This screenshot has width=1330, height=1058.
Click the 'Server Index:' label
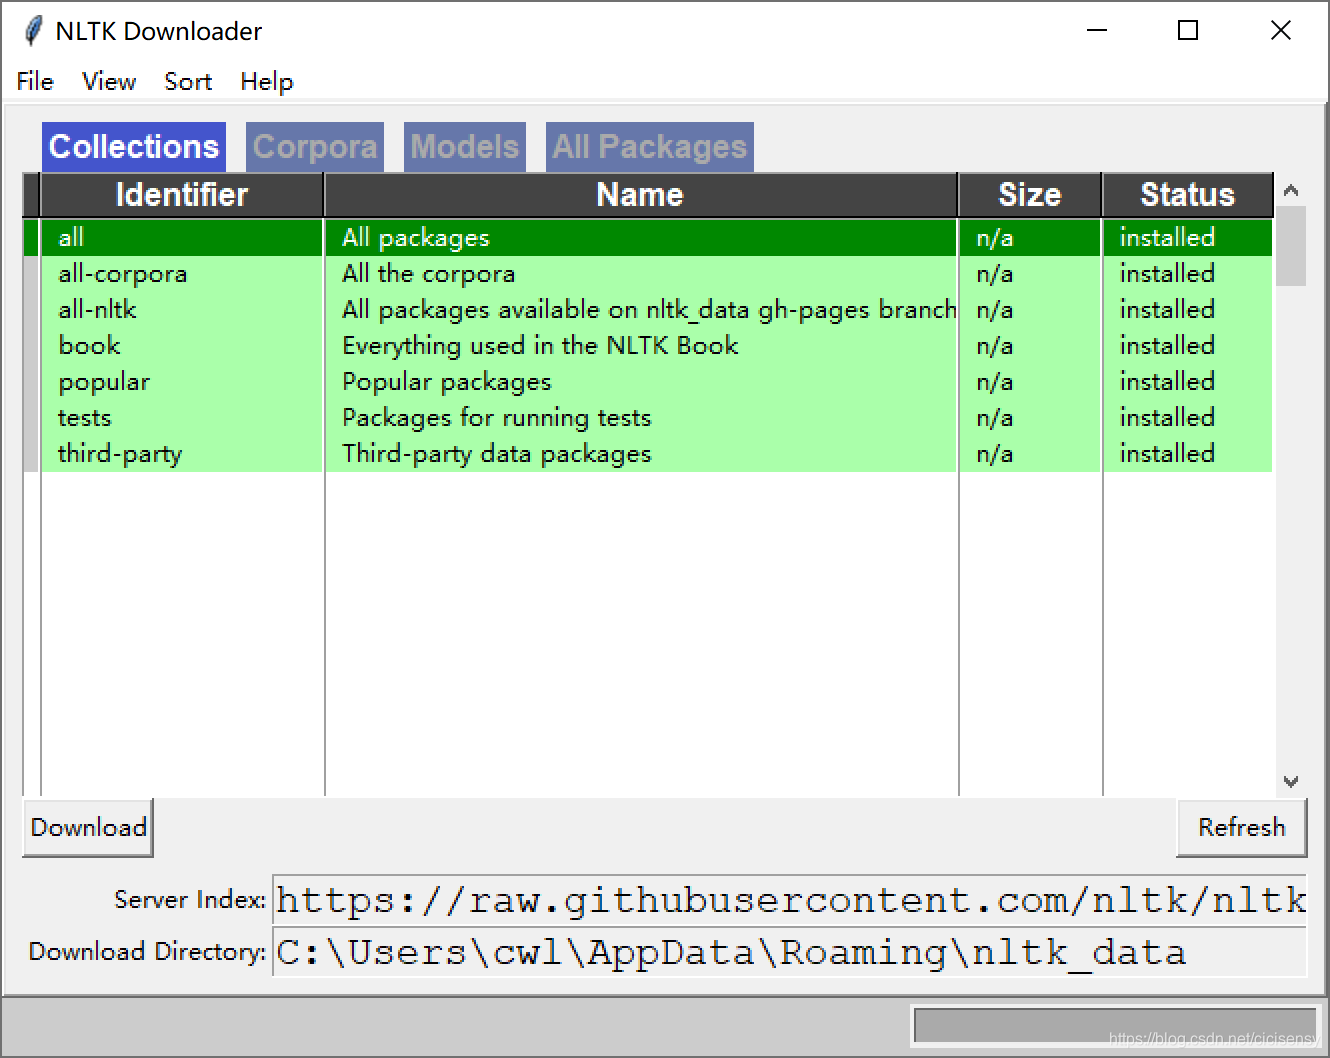(190, 900)
